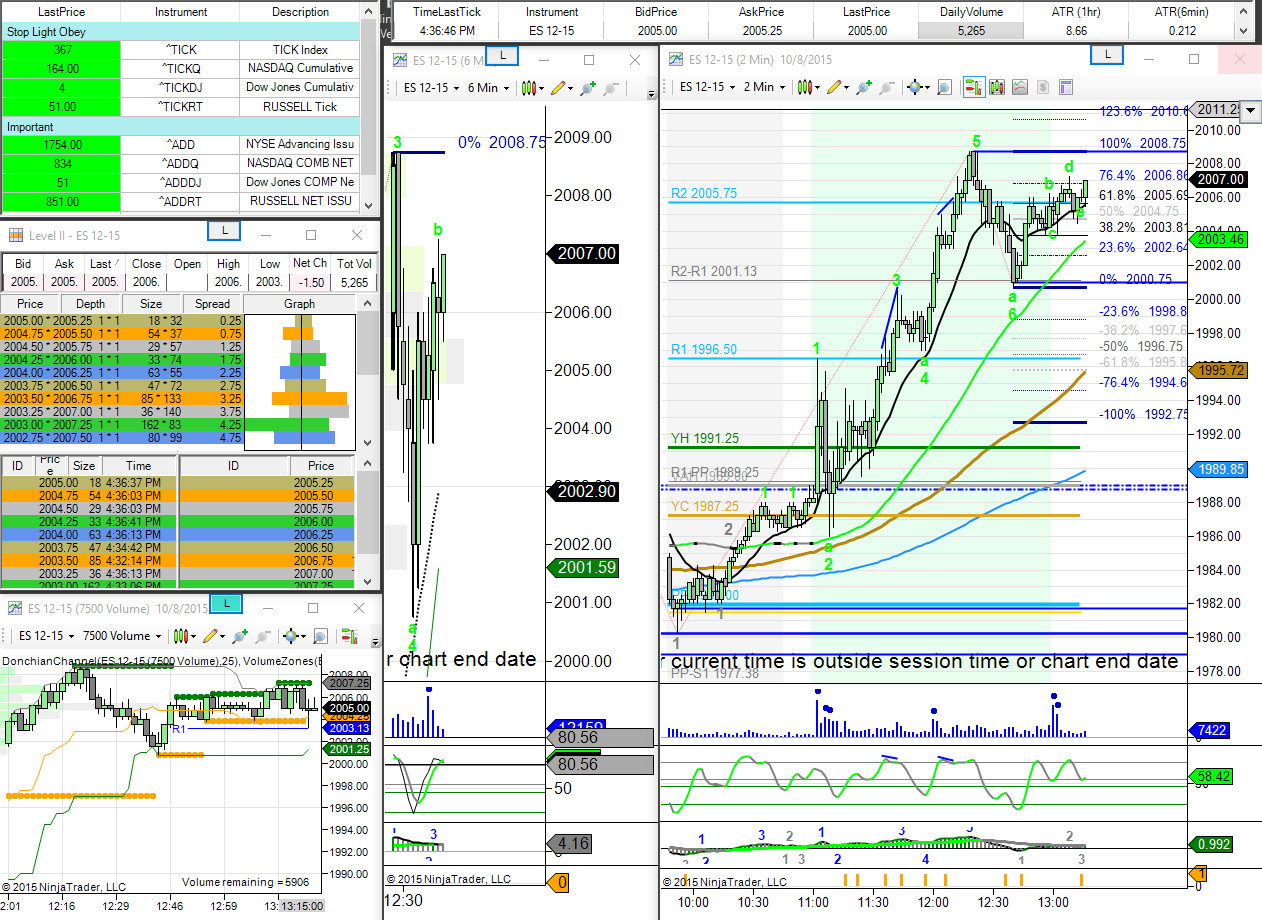This screenshot has height=920, width=1262.
Task: Click the green 367 LastPrice cell
Action: point(62,49)
